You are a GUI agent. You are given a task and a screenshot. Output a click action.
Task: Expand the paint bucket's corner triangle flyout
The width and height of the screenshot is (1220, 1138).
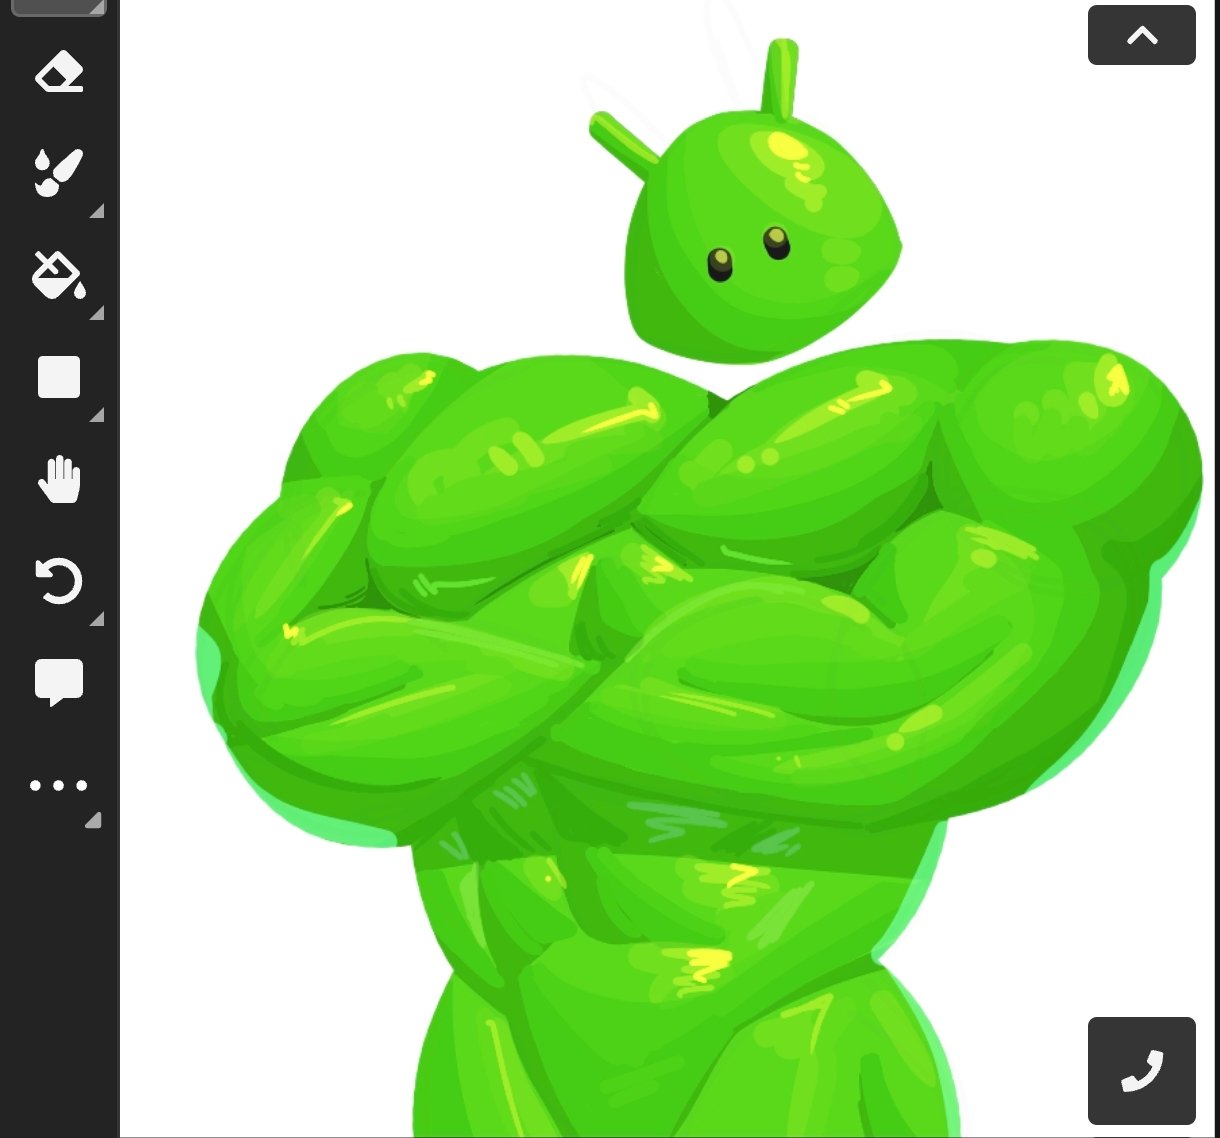97,313
